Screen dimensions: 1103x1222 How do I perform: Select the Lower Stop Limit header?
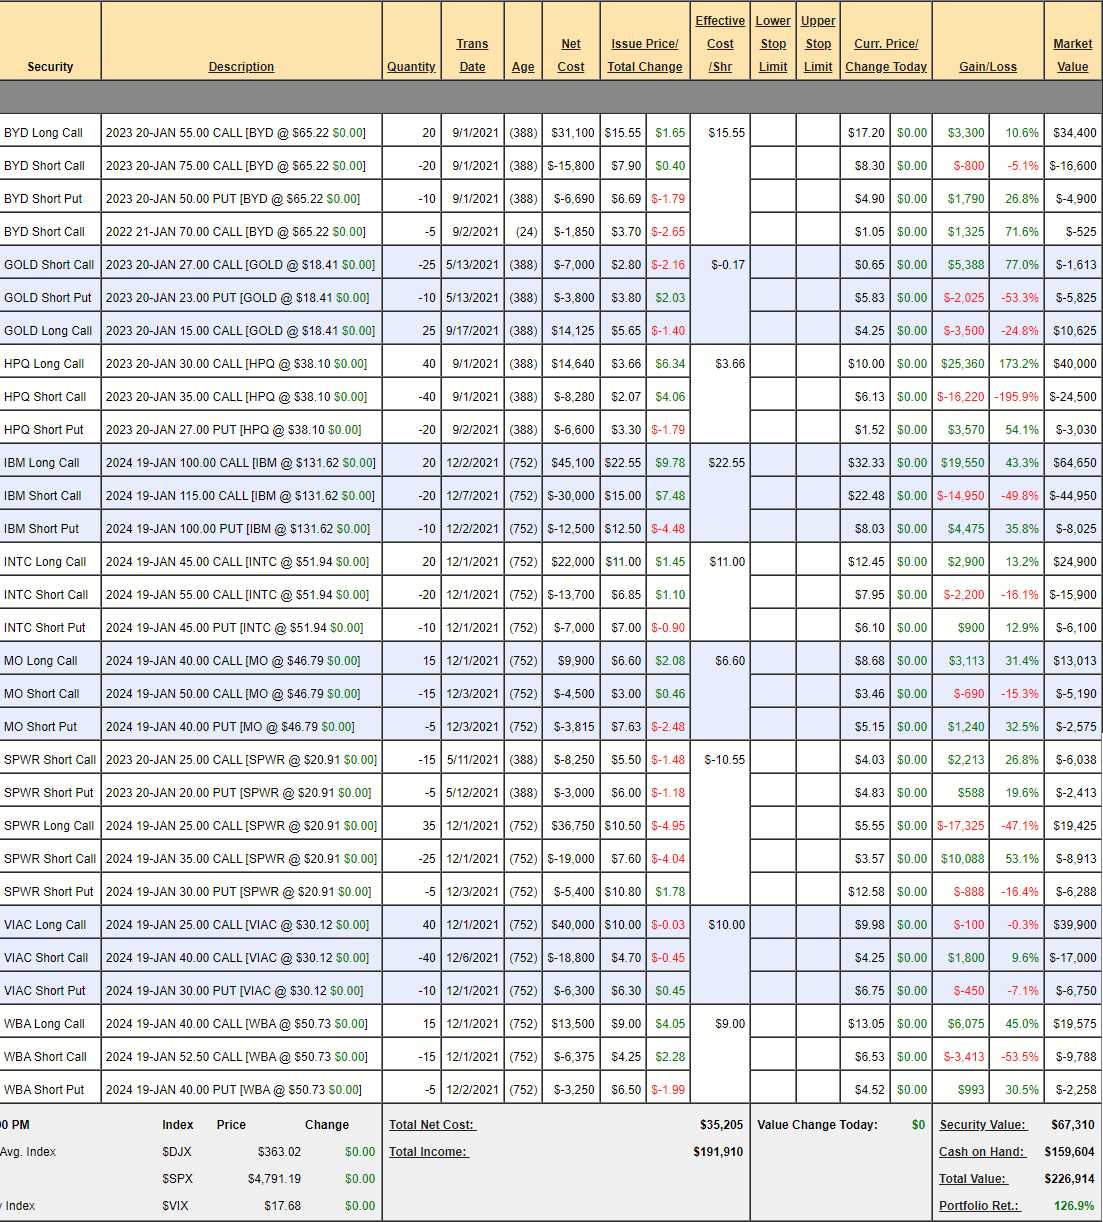point(773,44)
